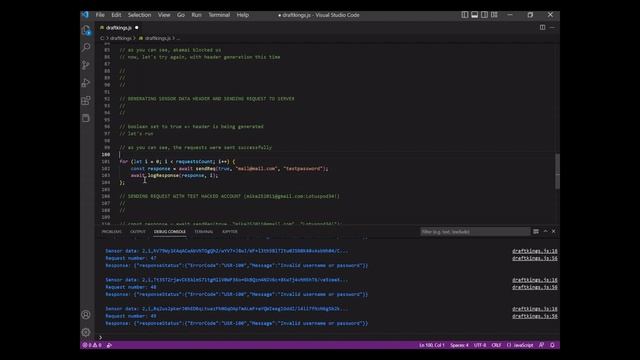Image resolution: width=640 pixels, height=360 pixels.
Task: Switch to the Terminal panel tab
Action: point(203,231)
